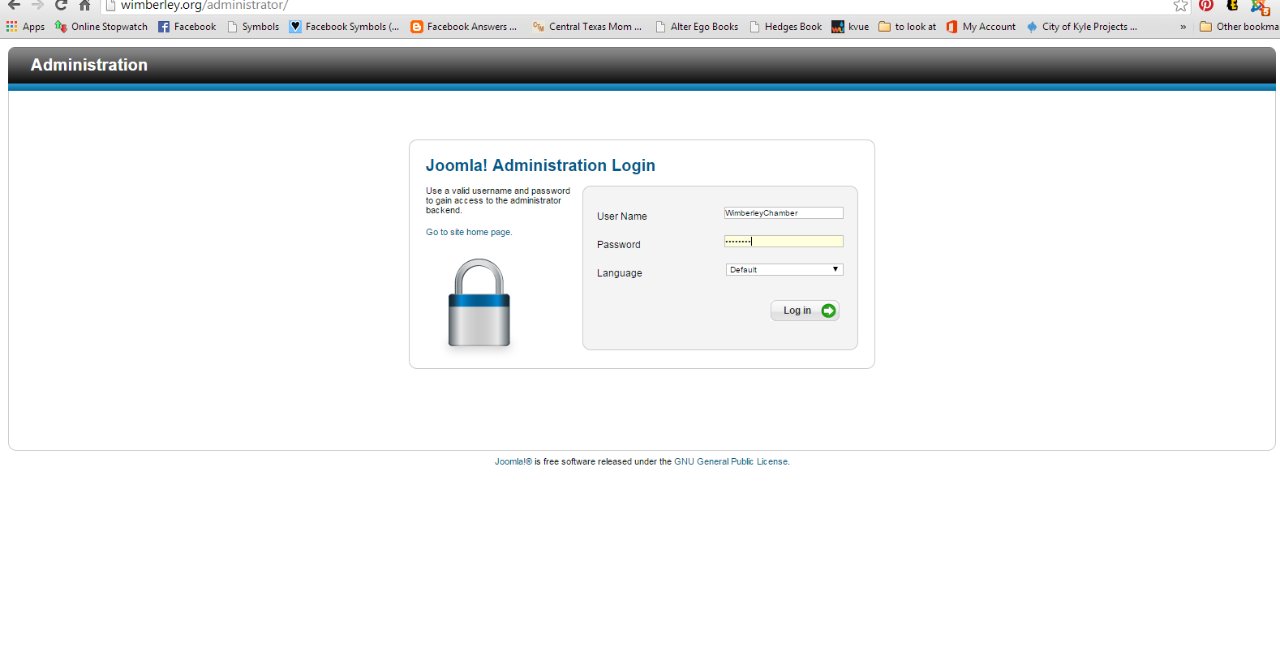Screen dimensions: 1280x660
Task: Click the padlock image
Action: [x=479, y=304]
